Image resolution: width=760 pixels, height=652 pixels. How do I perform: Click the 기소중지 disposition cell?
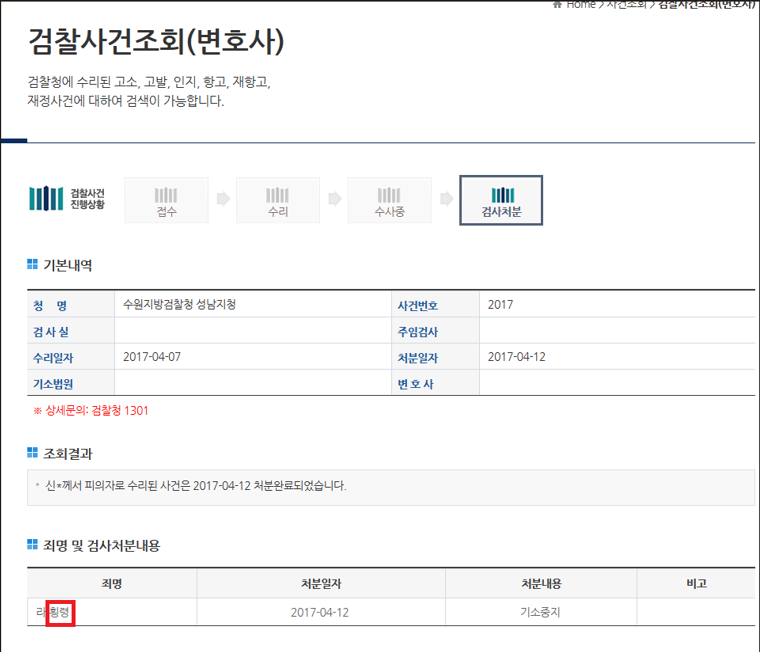pos(540,611)
